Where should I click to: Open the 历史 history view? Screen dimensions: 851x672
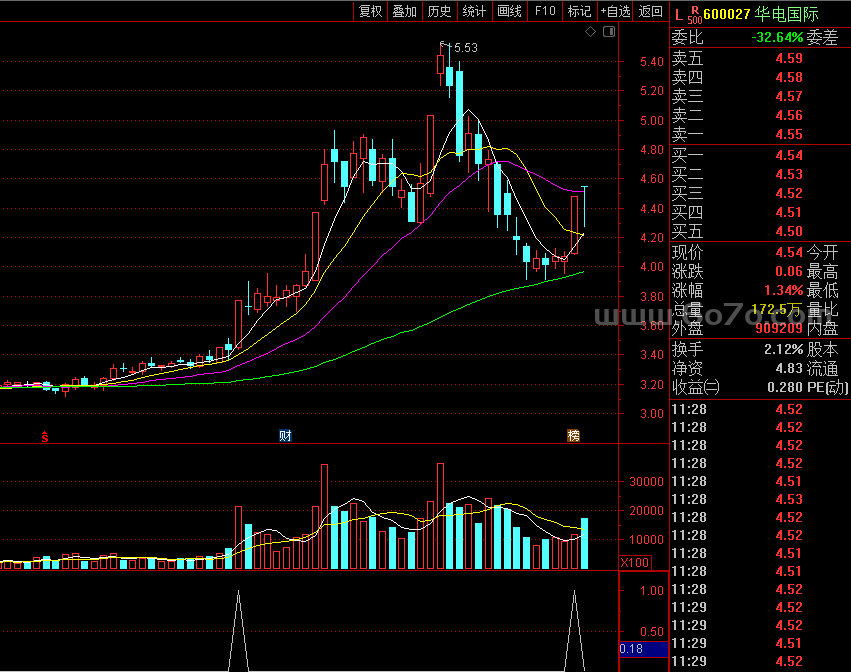point(440,11)
